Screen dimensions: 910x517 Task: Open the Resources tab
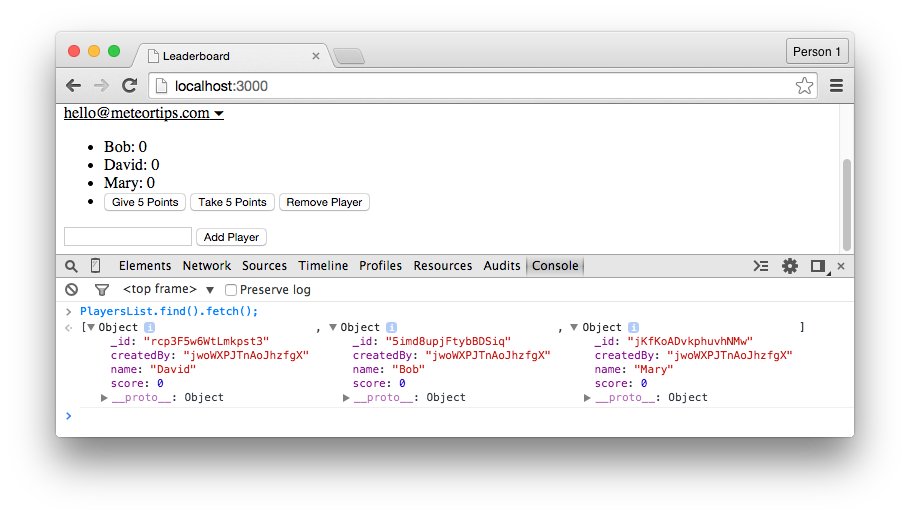click(x=443, y=266)
